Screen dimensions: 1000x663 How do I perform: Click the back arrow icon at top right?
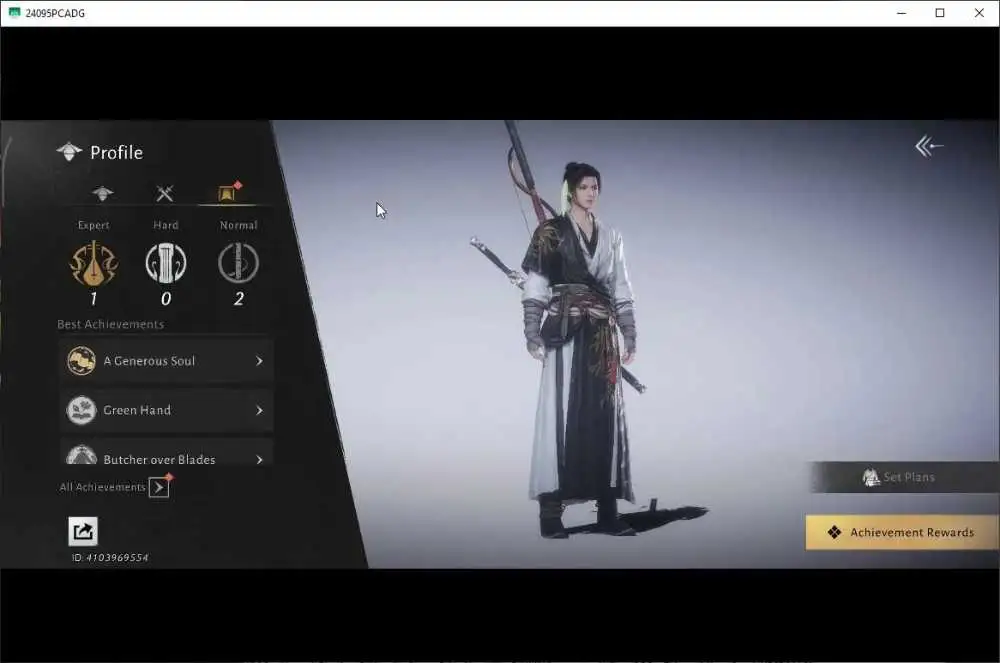point(929,146)
